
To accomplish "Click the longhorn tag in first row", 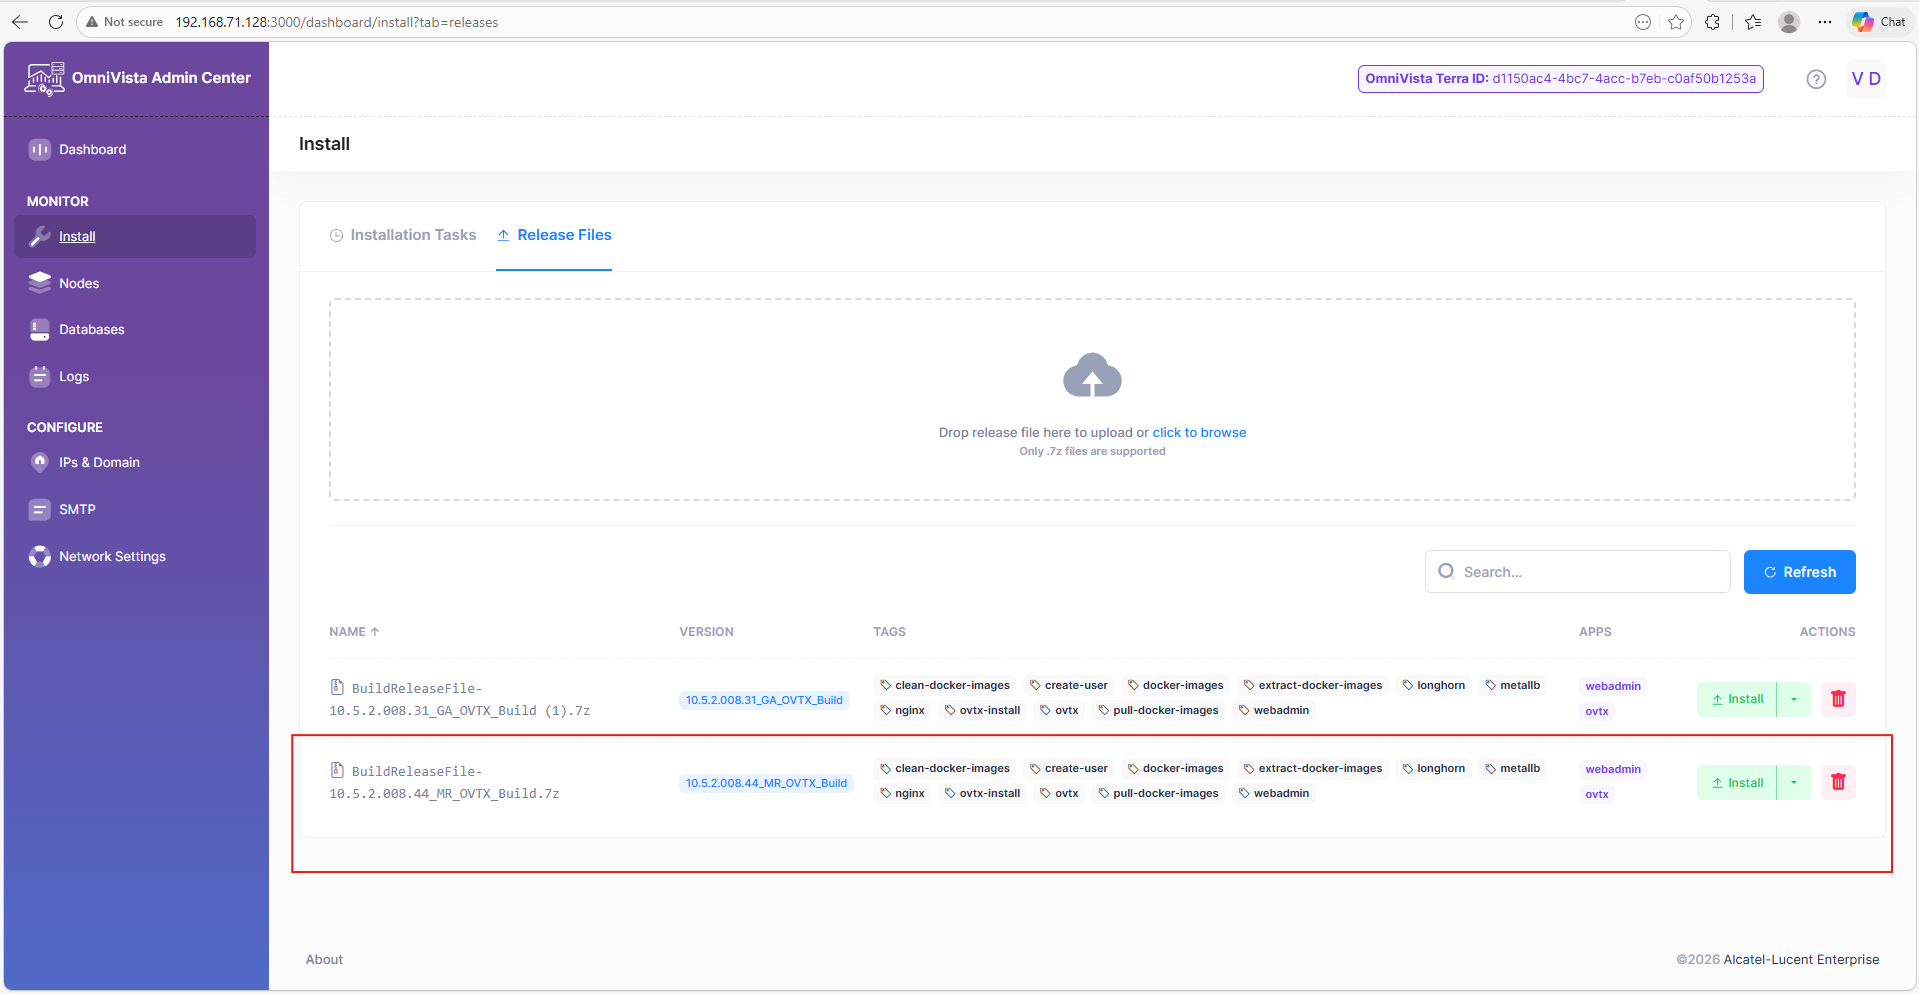I will click(x=1433, y=685).
